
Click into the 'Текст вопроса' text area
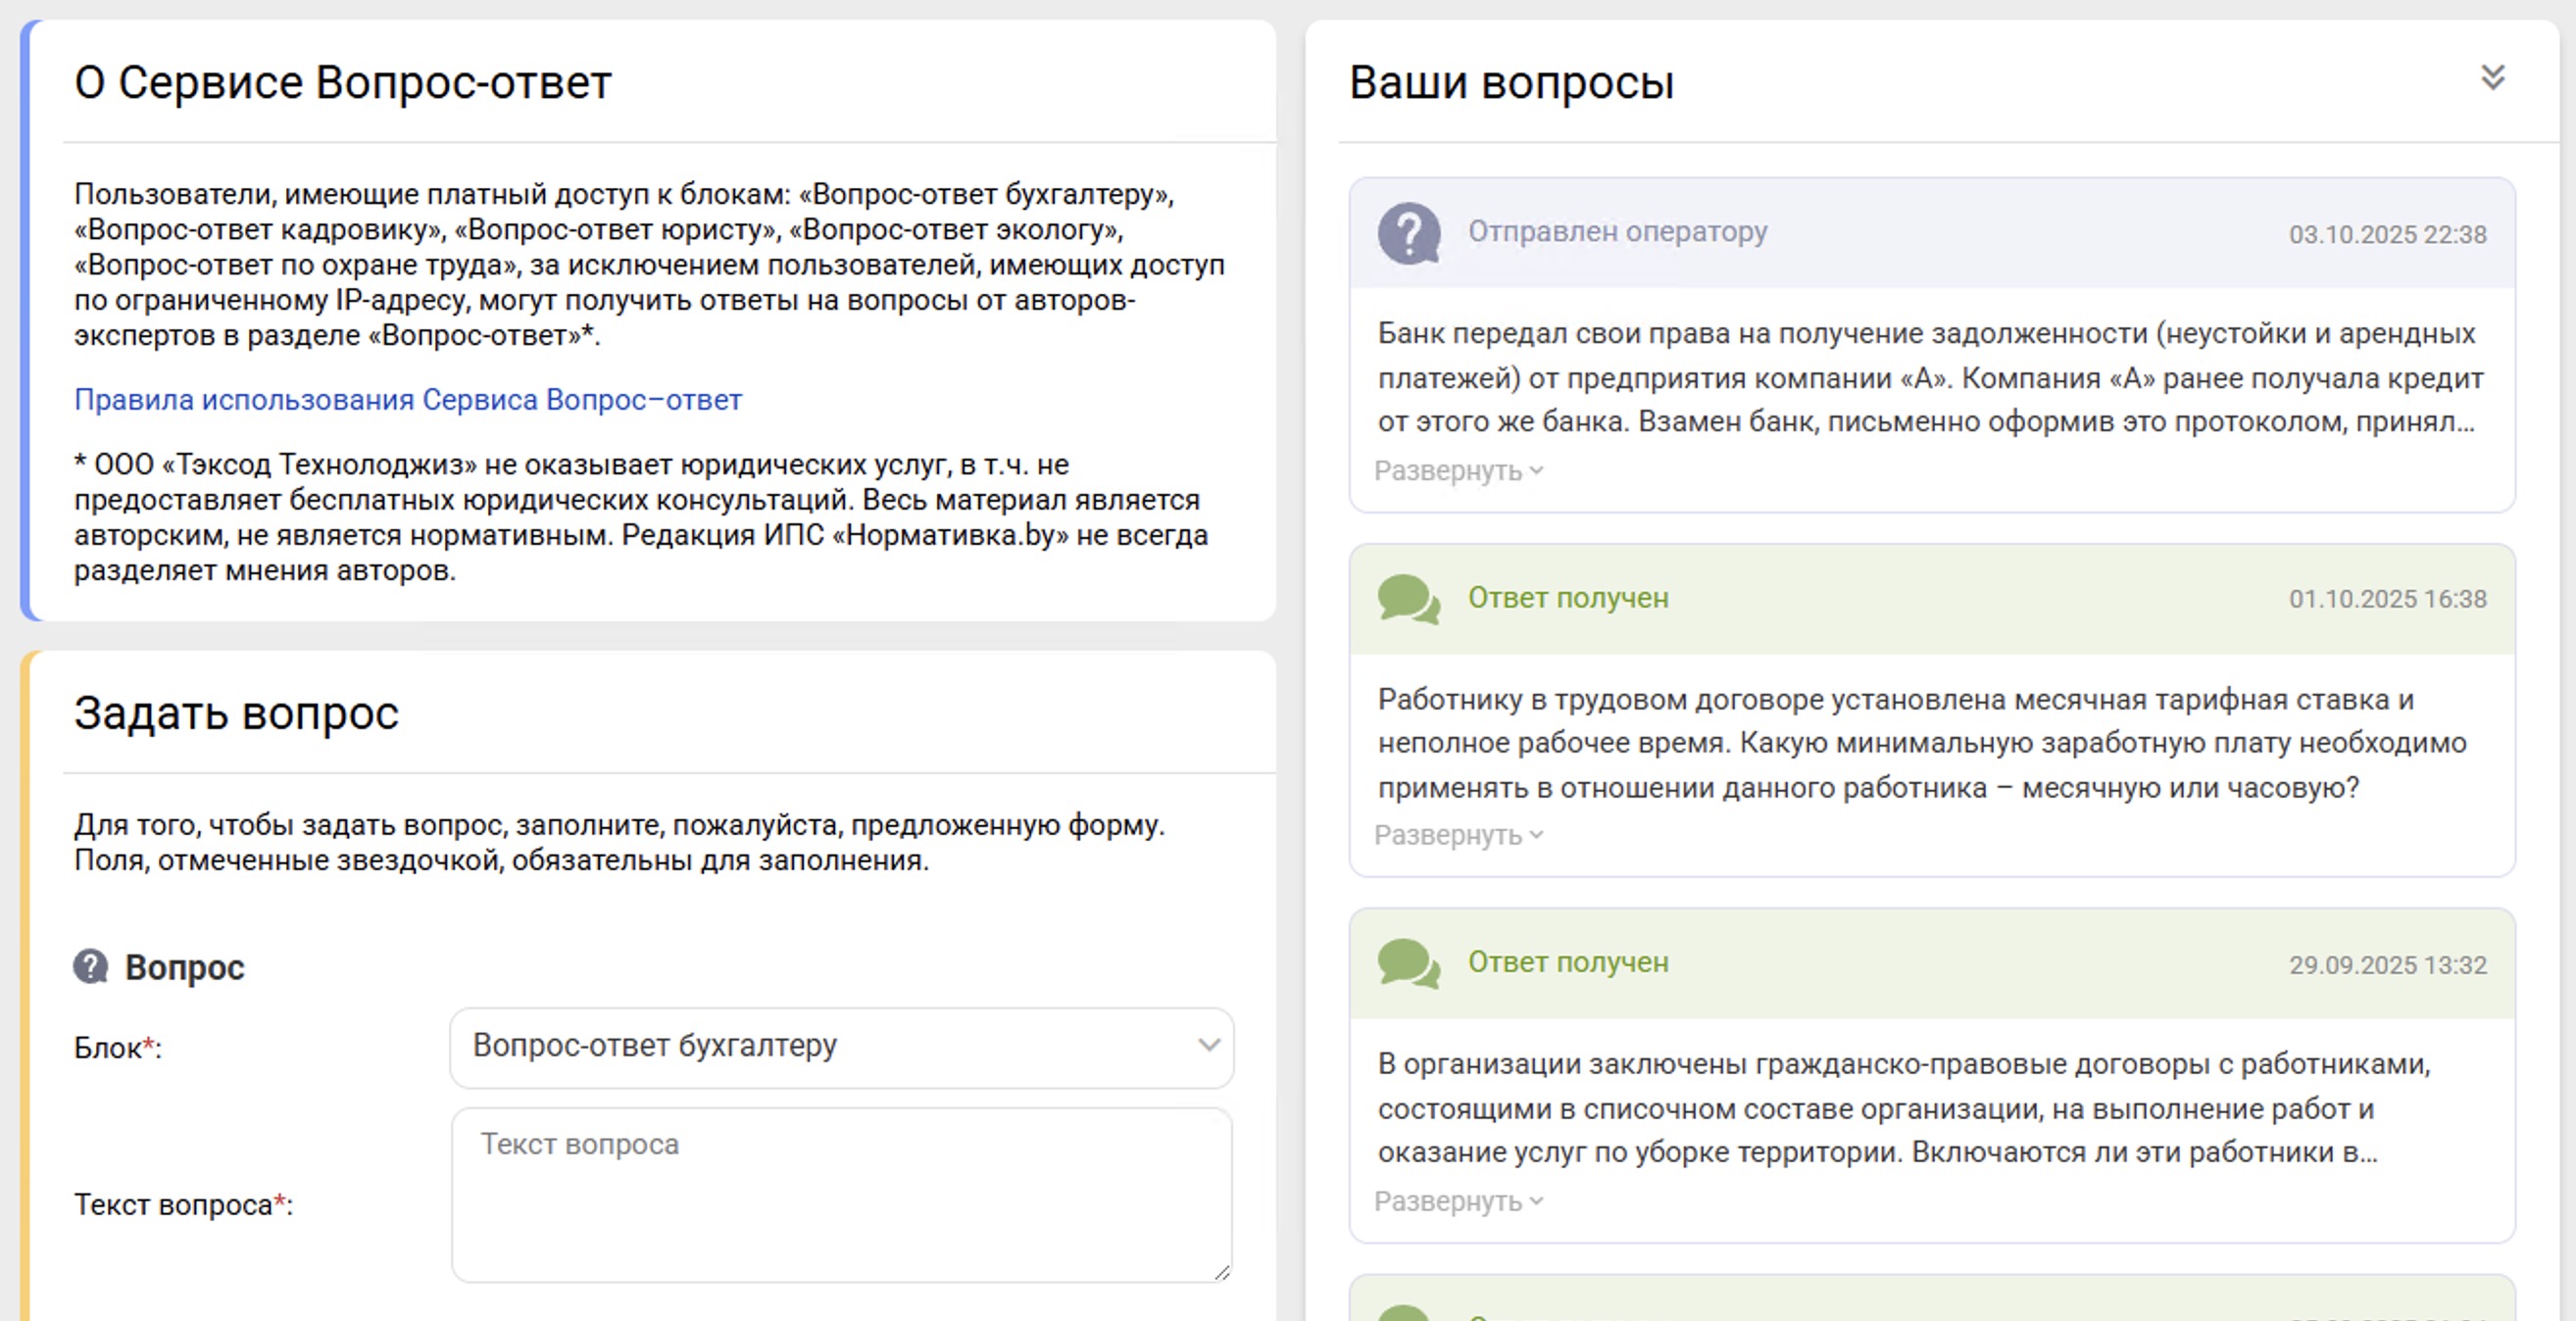pos(840,1195)
